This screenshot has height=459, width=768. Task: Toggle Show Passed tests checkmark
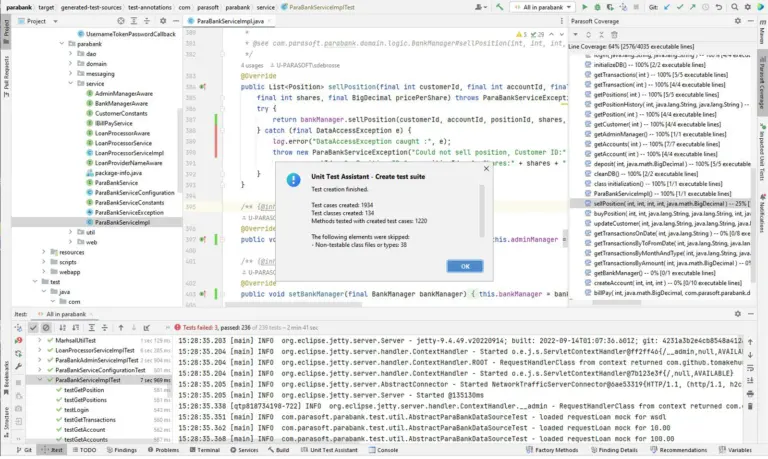(x=33, y=328)
